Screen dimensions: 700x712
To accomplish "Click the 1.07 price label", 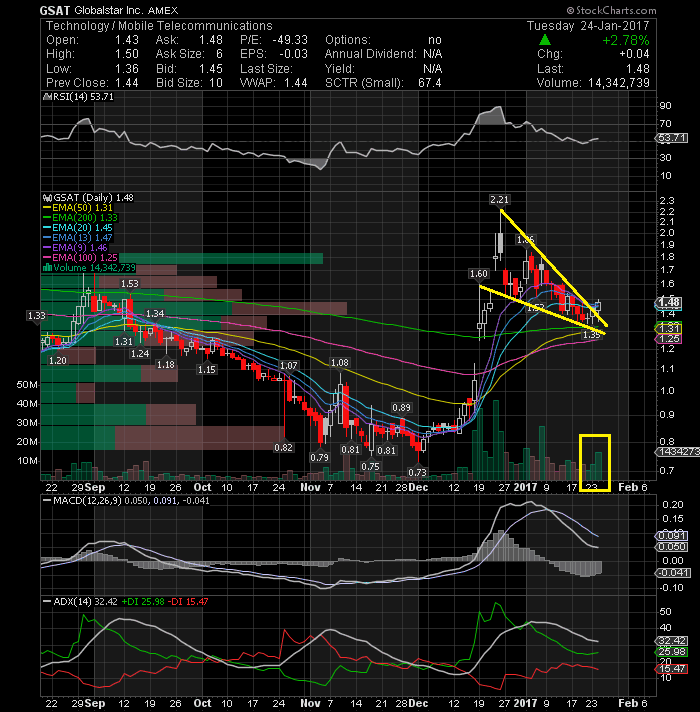I will click(x=289, y=366).
